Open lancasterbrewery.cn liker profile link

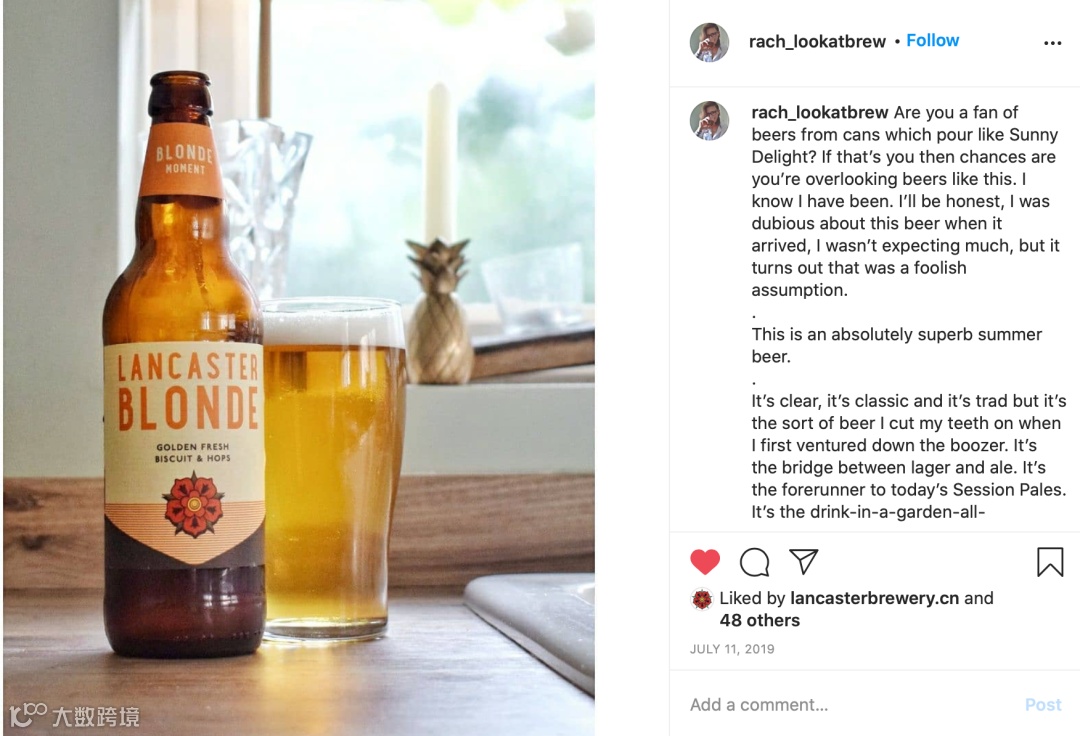pyautogui.click(x=874, y=598)
